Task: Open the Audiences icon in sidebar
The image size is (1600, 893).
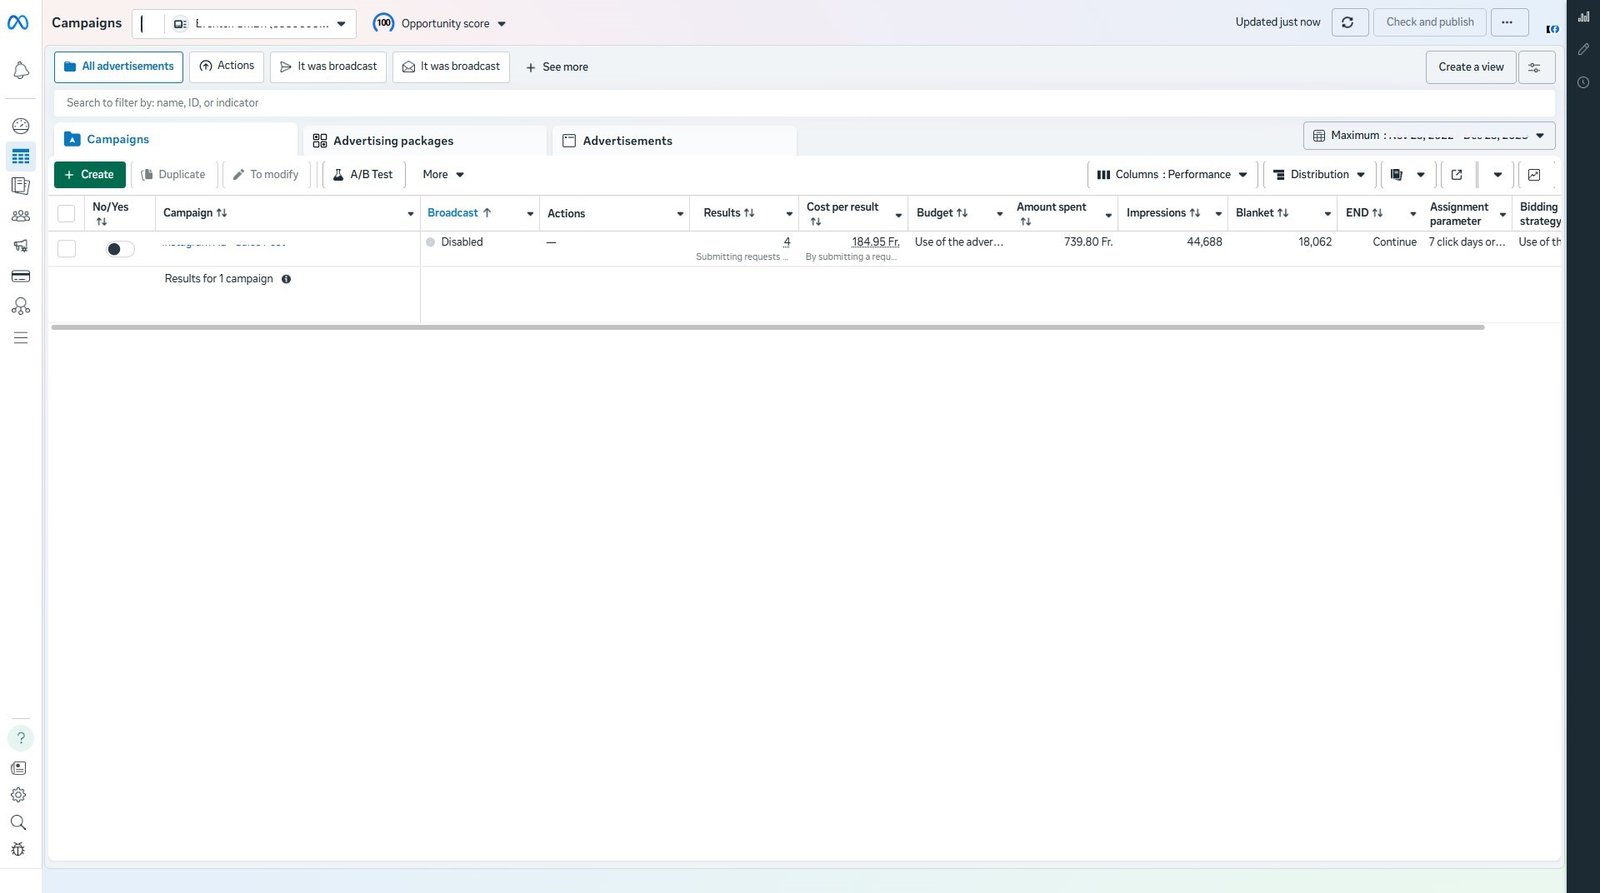Action: (x=20, y=216)
